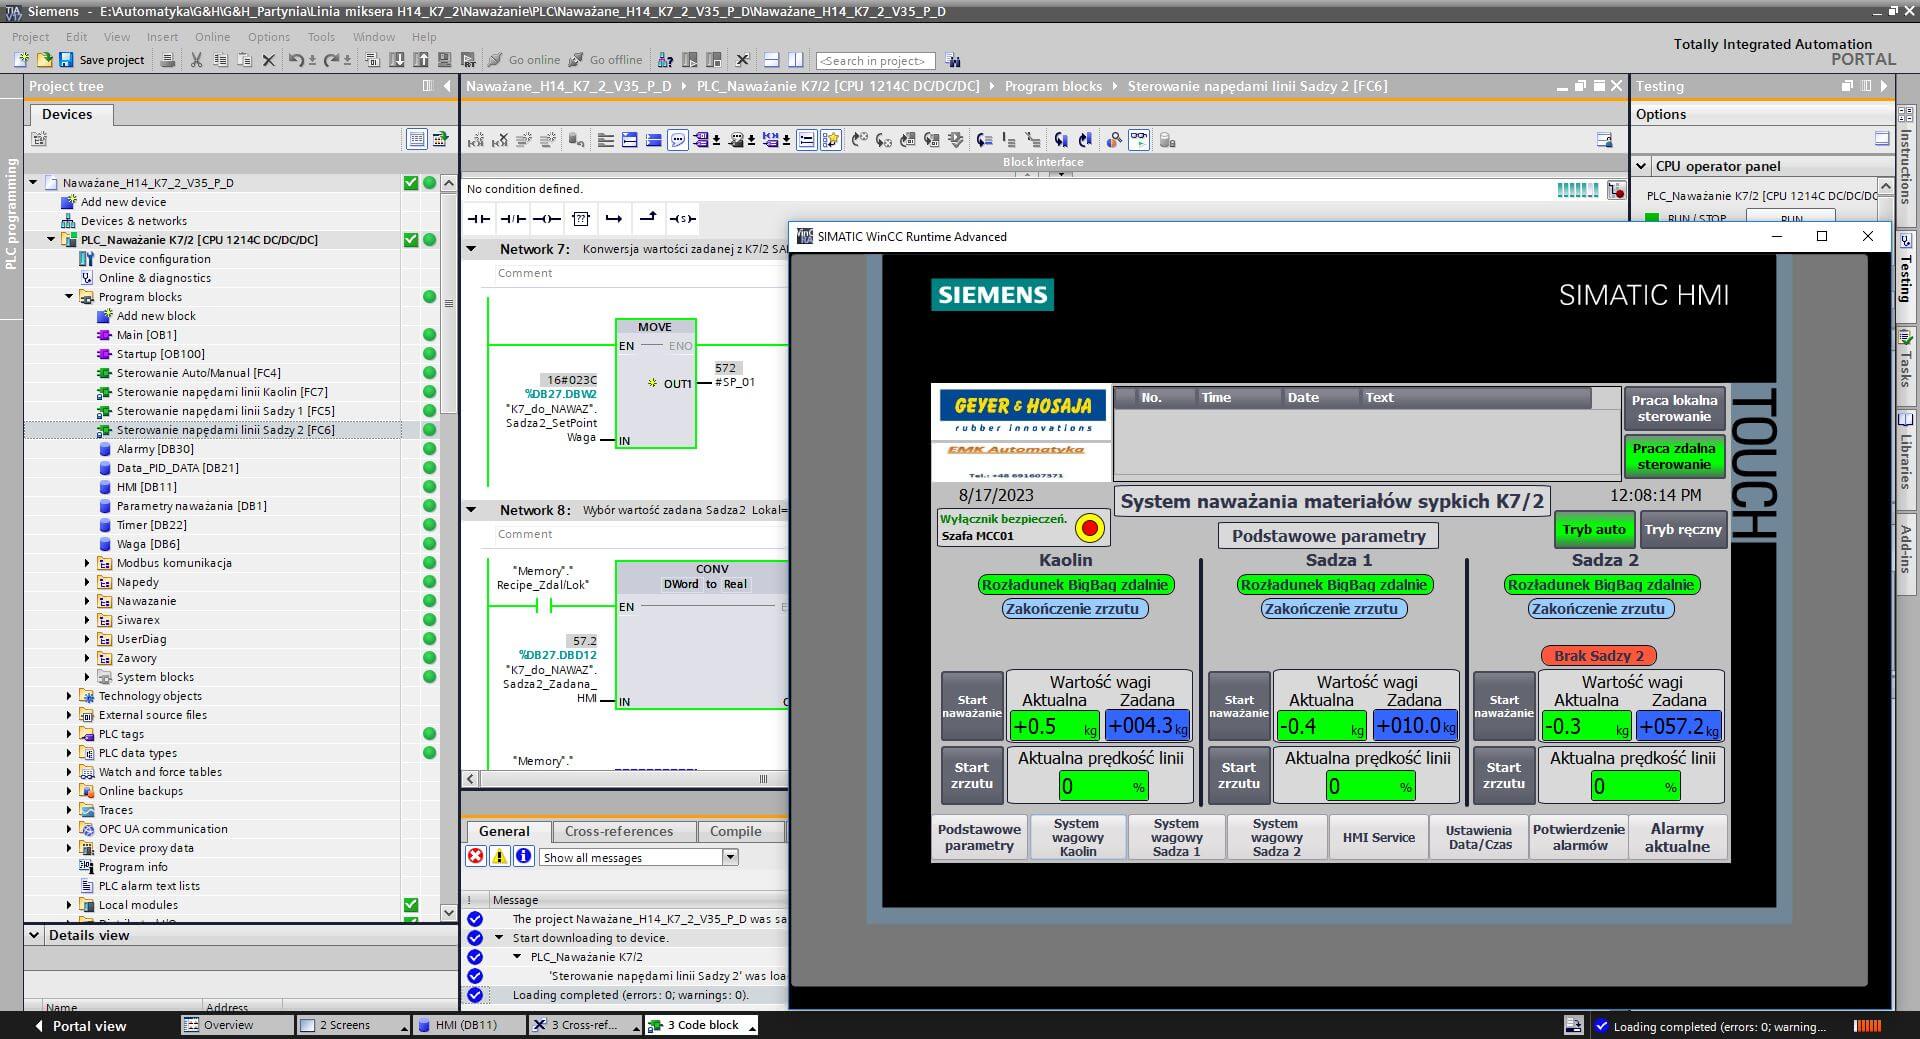Insert a normally closed contact
This screenshot has width=1920, height=1039.
[x=513, y=219]
